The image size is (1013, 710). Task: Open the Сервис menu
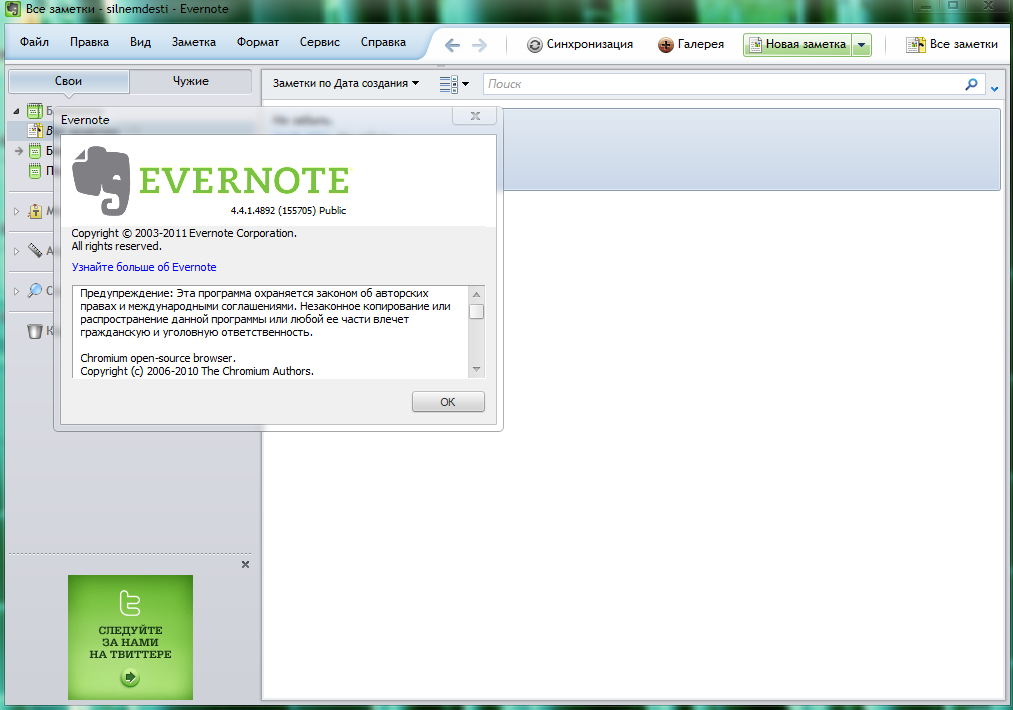click(x=320, y=42)
